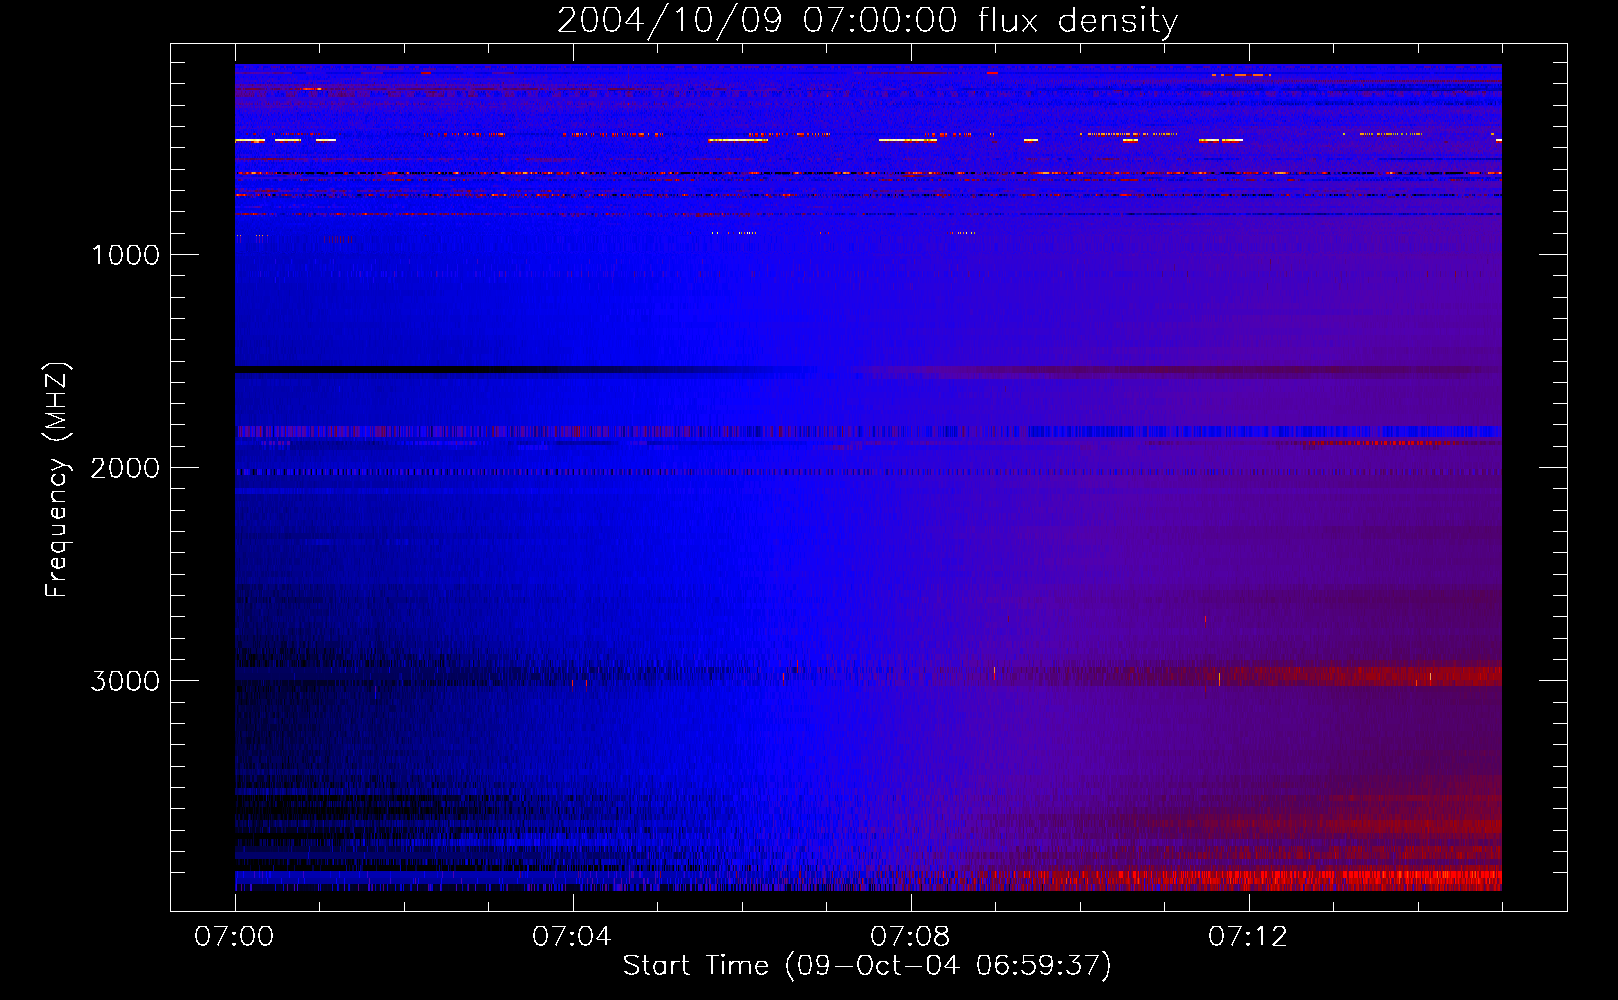Screen dimensions: 1618x1000
Task: Click the 'Start Time (09-Oct-04 06:59:37)' axis label
Action: (x=867, y=965)
